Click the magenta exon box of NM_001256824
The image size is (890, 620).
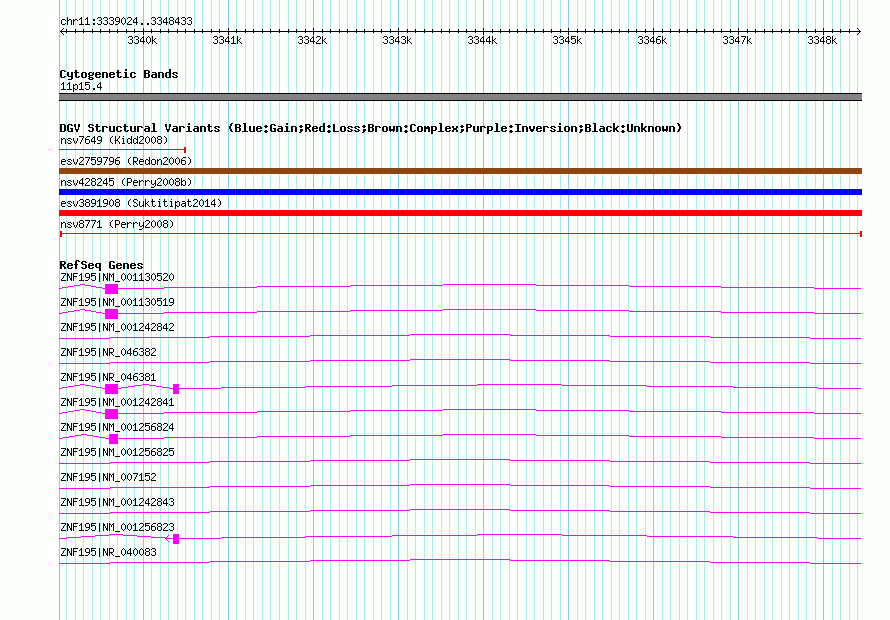click(x=114, y=439)
